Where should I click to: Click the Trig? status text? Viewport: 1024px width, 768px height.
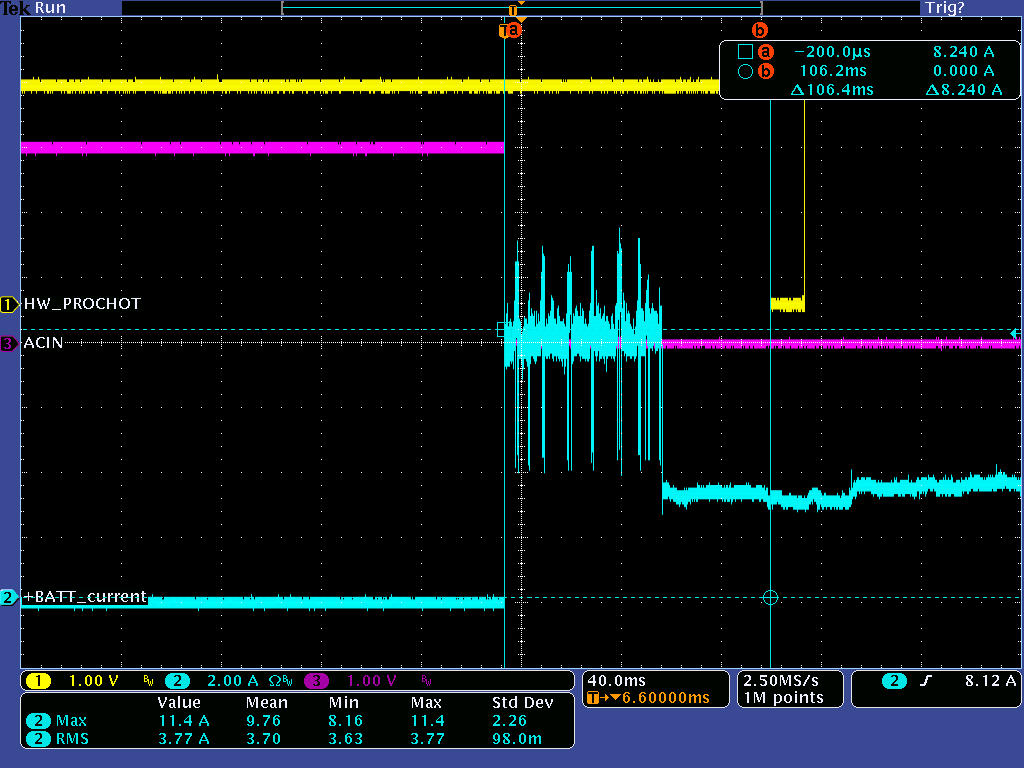944,8
